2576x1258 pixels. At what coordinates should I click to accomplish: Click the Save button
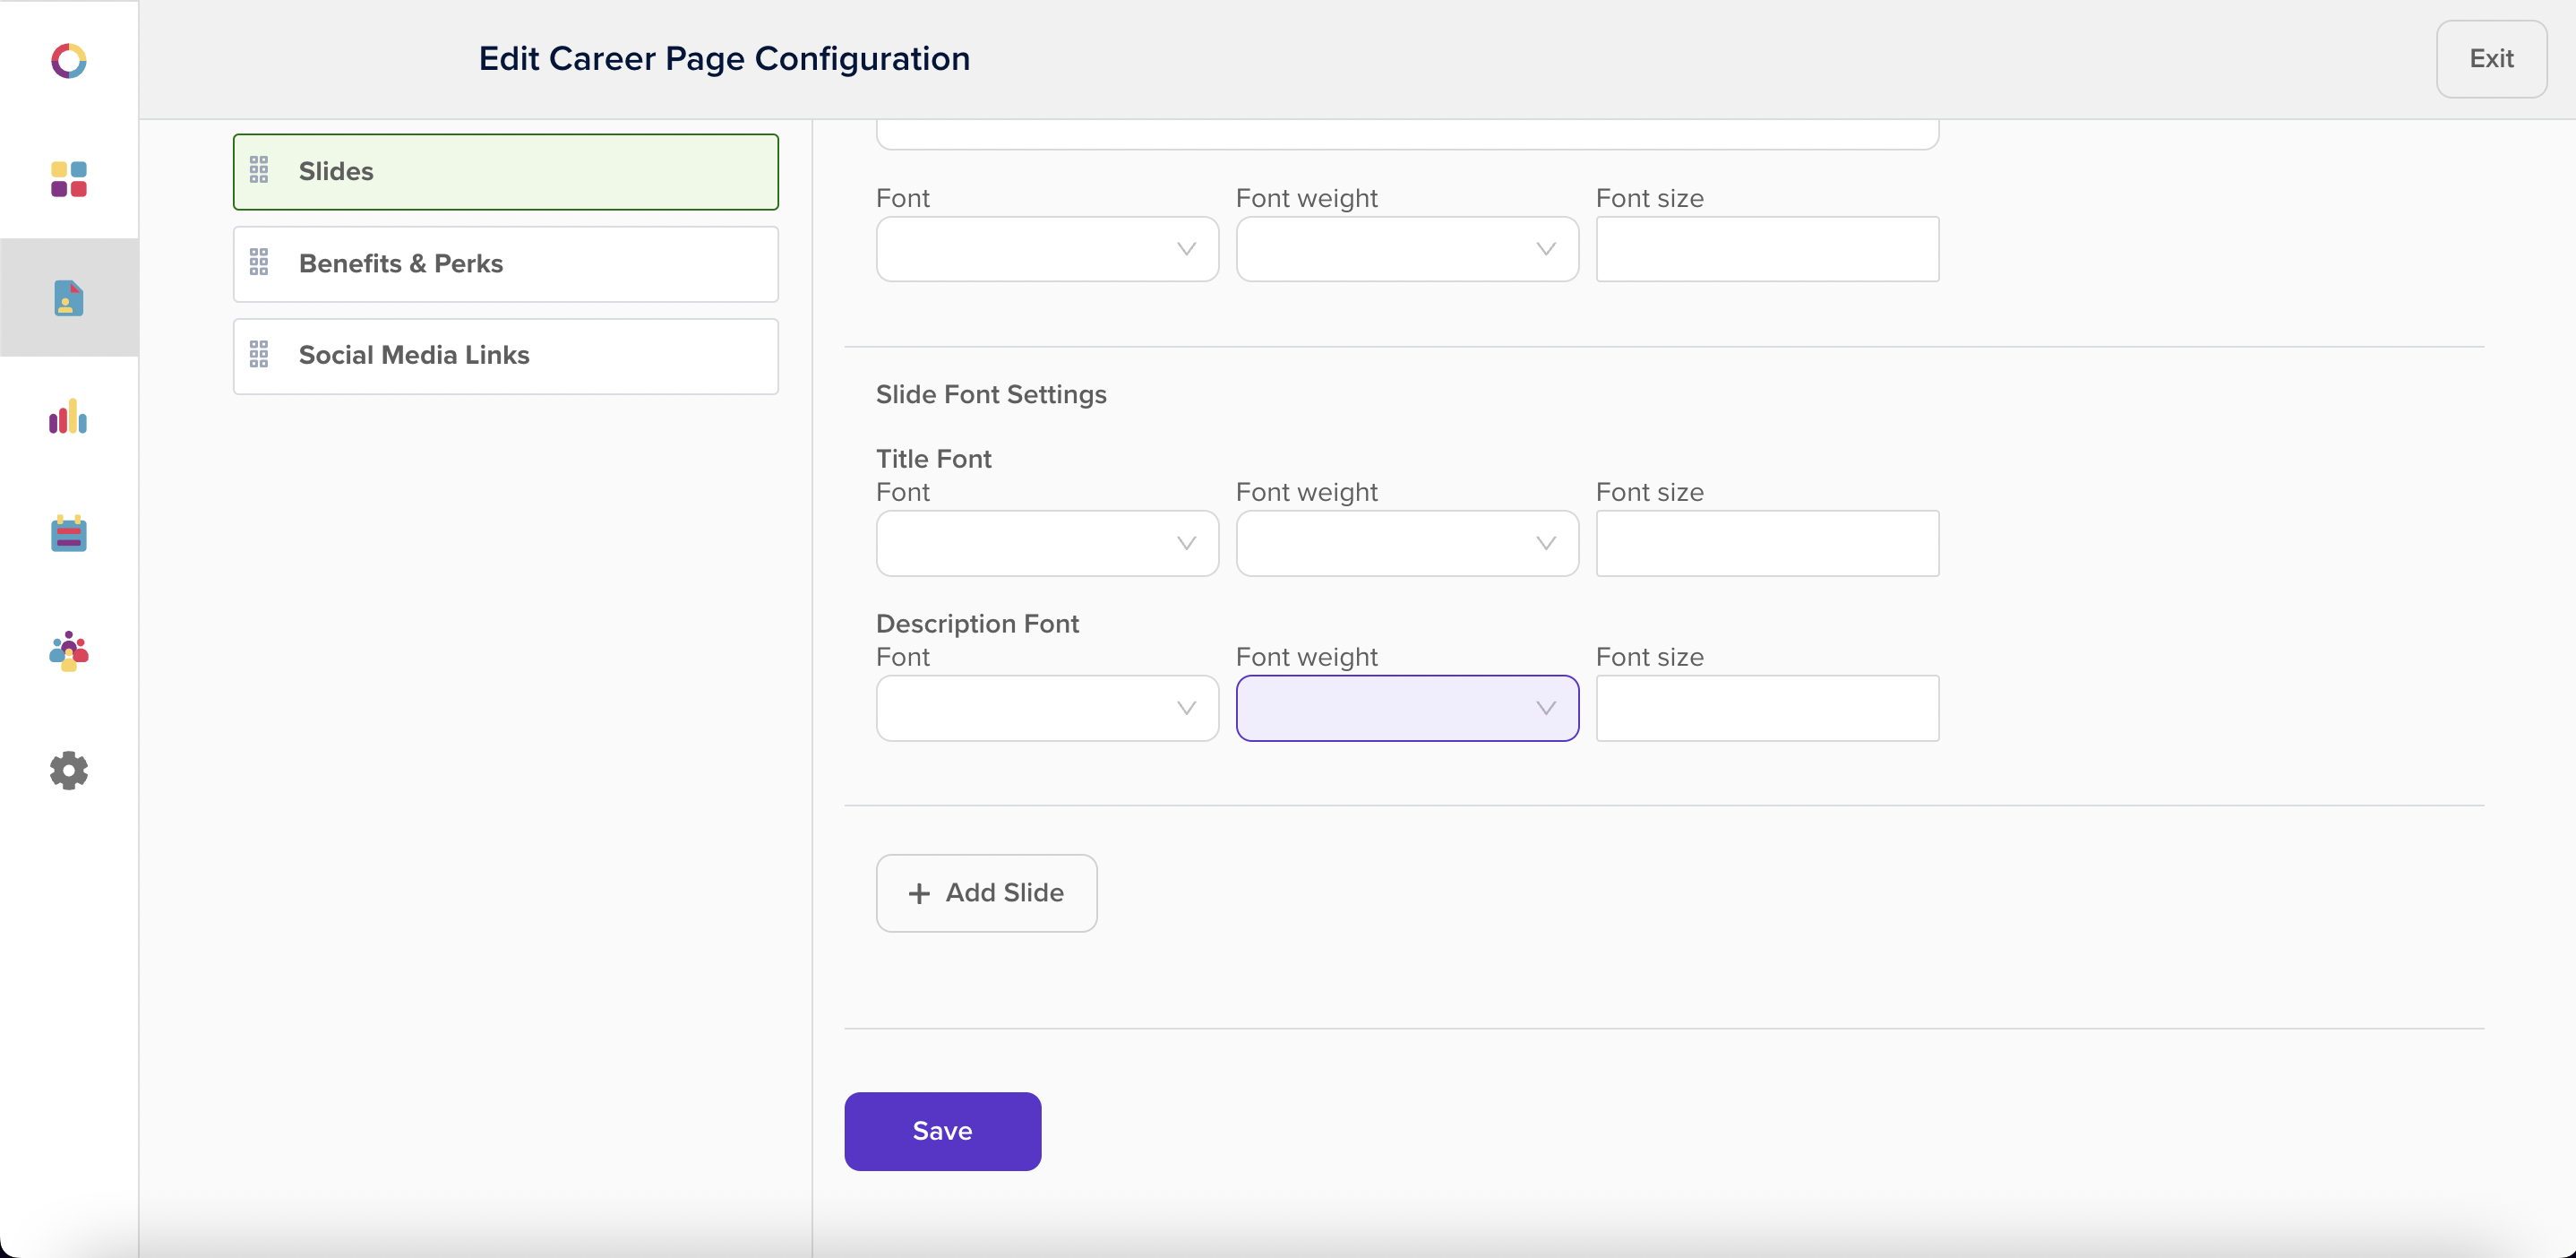pyautogui.click(x=942, y=1131)
